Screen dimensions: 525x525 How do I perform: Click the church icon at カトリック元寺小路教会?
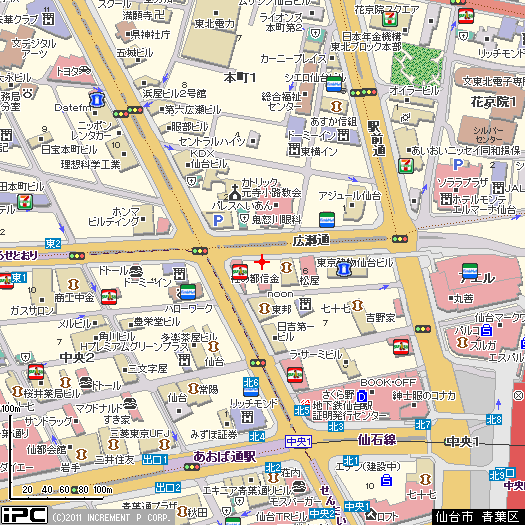tap(235, 192)
